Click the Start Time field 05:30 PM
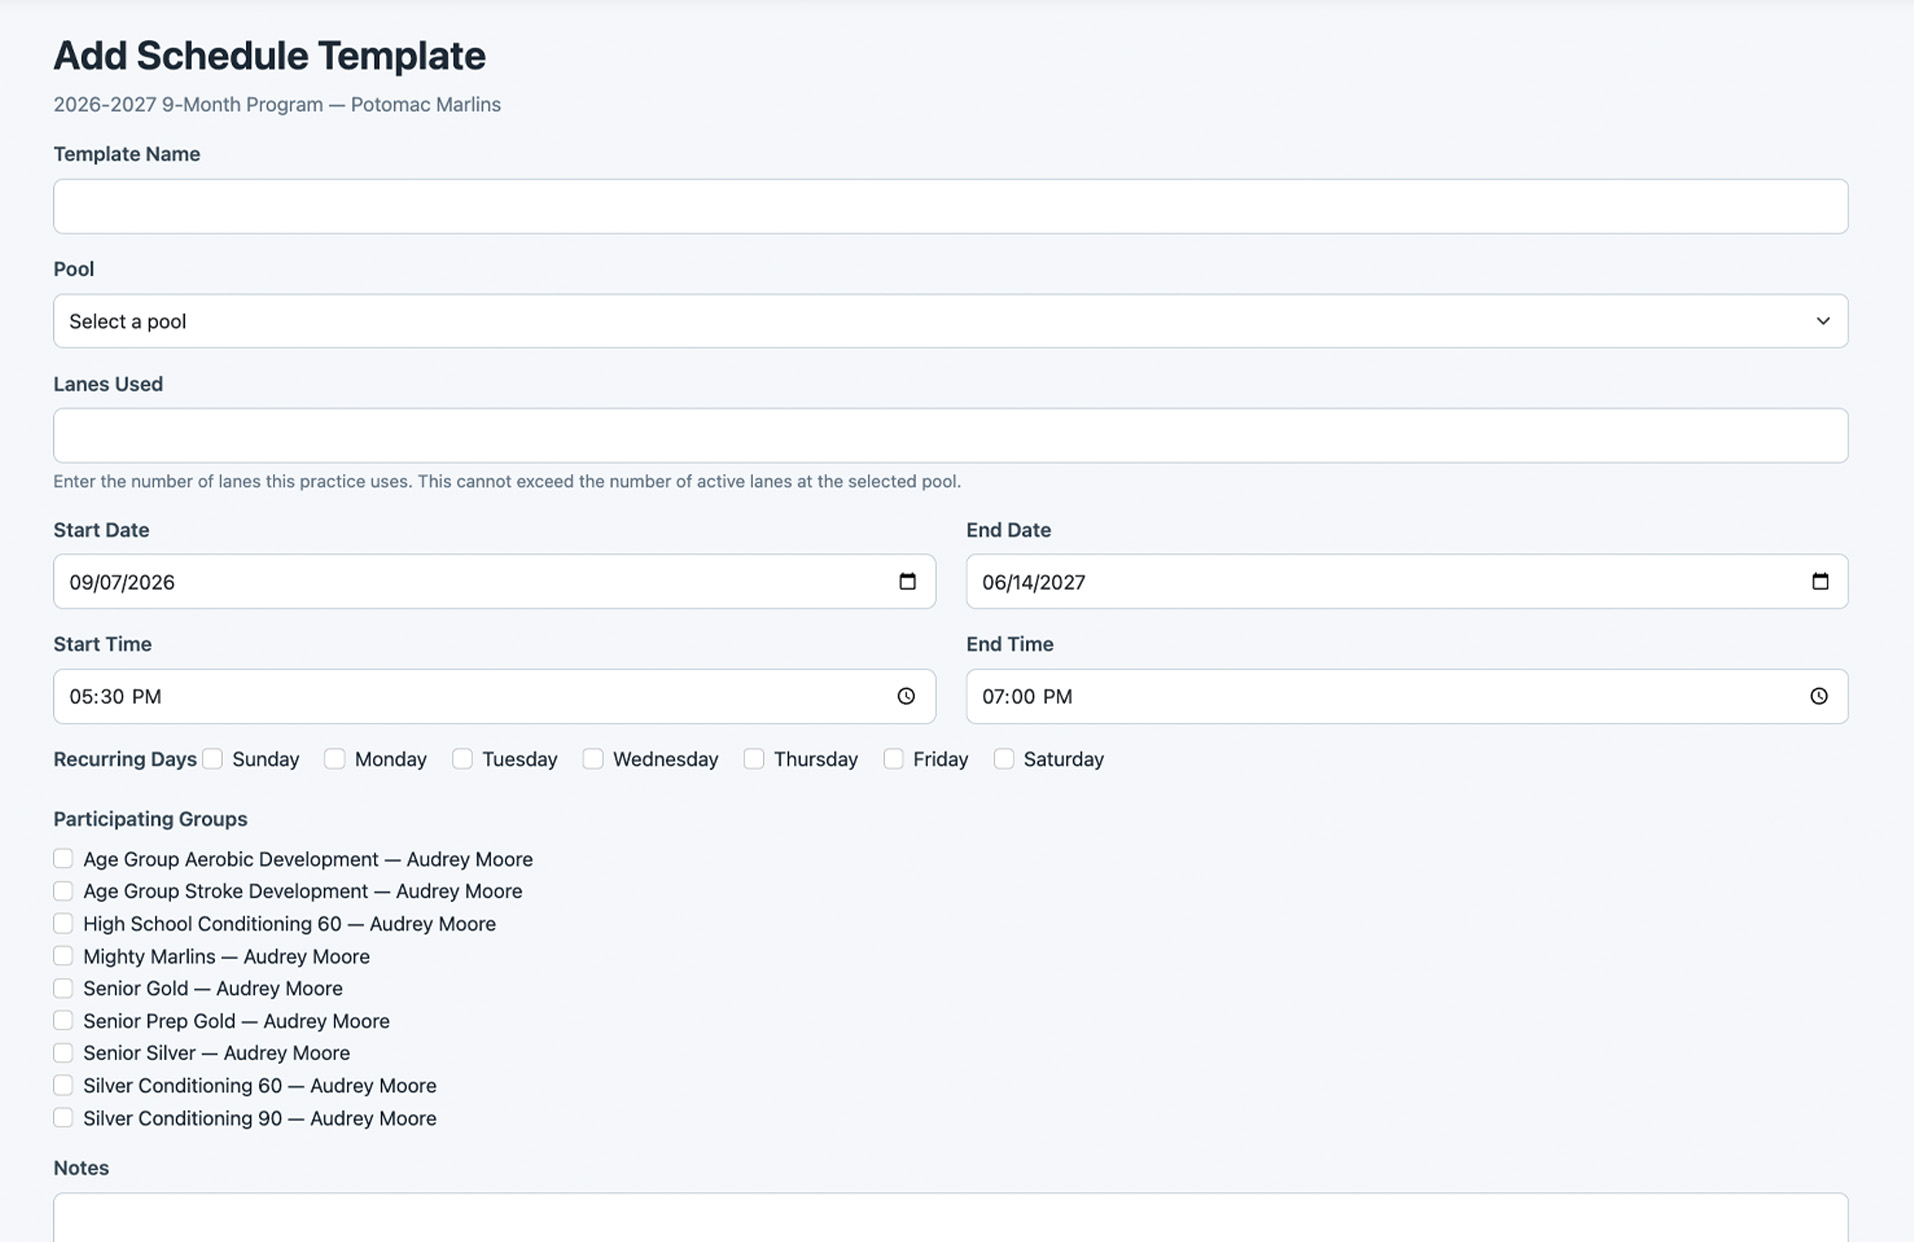The width and height of the screenshot is (1914, 1242). click(x=494, y=696)
